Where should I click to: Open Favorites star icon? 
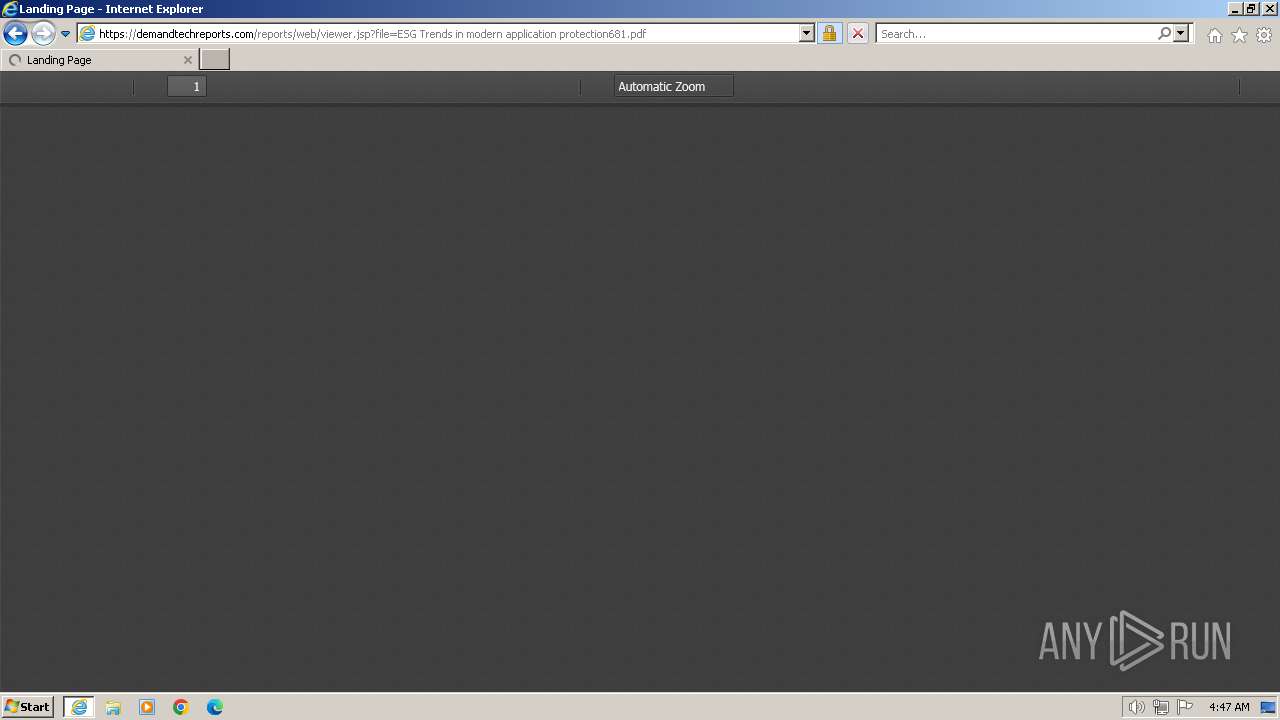coord(1239,35)
